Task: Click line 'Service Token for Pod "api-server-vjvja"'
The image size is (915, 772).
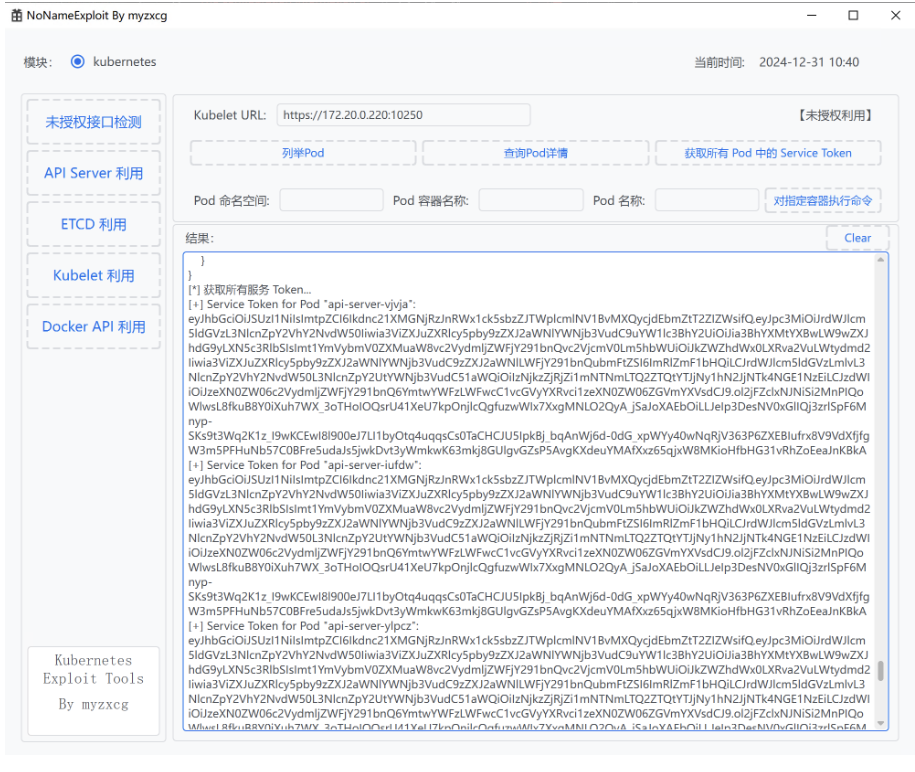Action: click(302, 304)
